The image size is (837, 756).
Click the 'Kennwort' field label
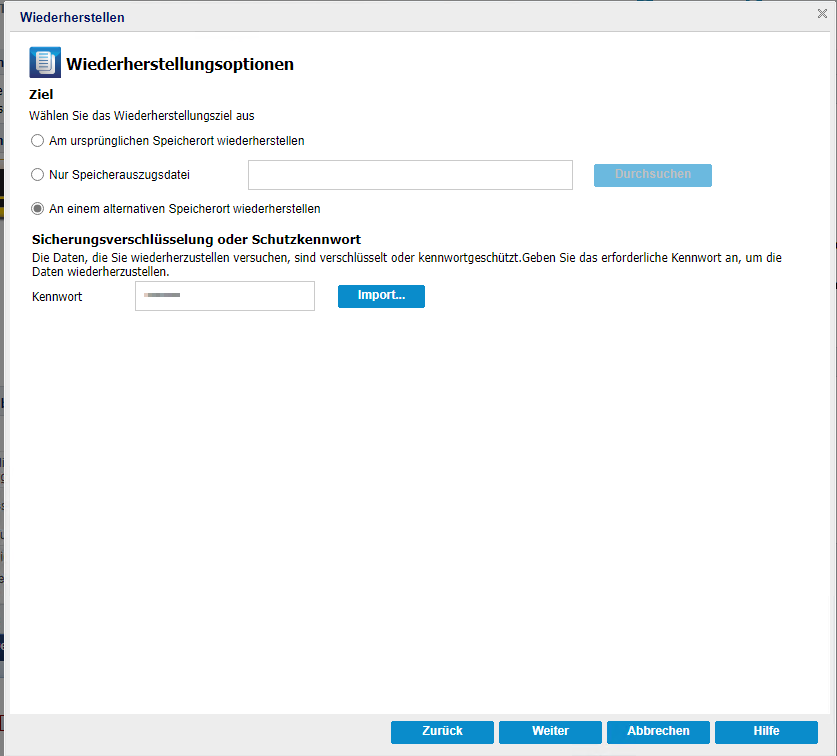(x=57, y=297)
